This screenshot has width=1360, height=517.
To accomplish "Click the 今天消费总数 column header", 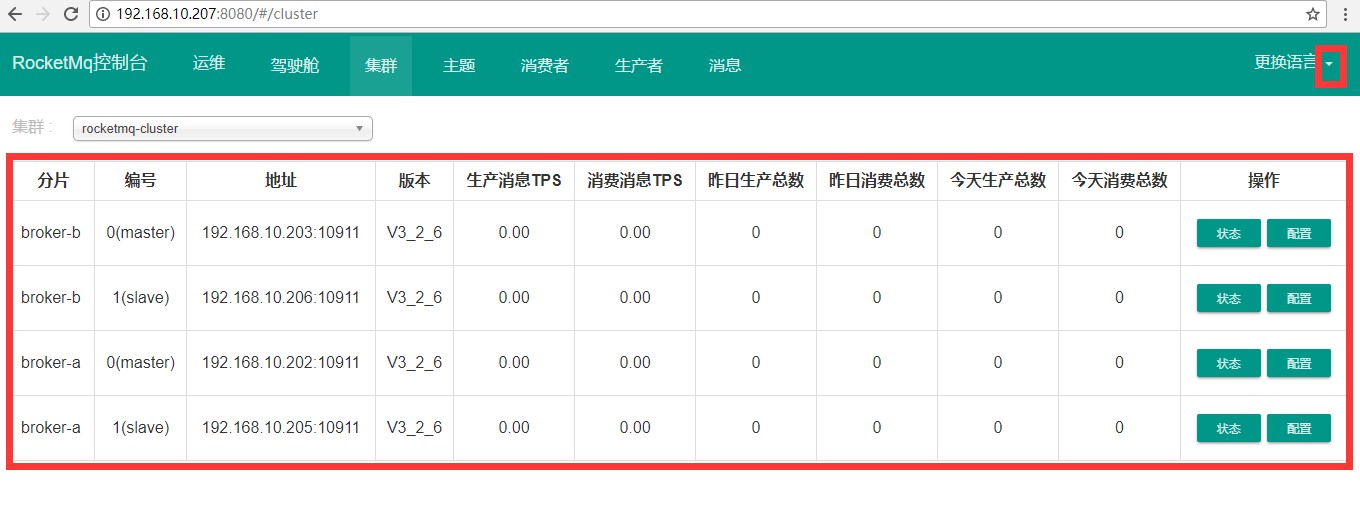I will (x=1119, y=181).
